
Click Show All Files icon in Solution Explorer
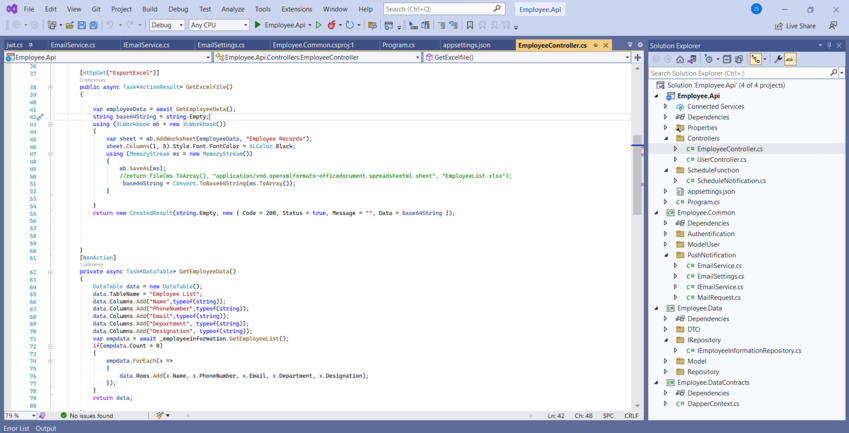tap(739, 59)
